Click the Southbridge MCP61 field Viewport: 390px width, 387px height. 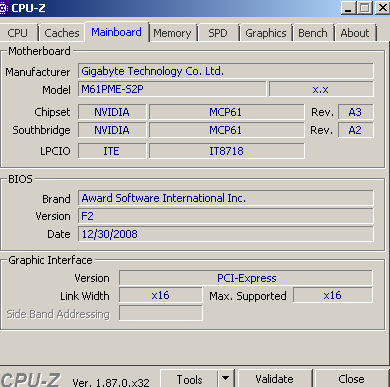(x=227, y=130)
